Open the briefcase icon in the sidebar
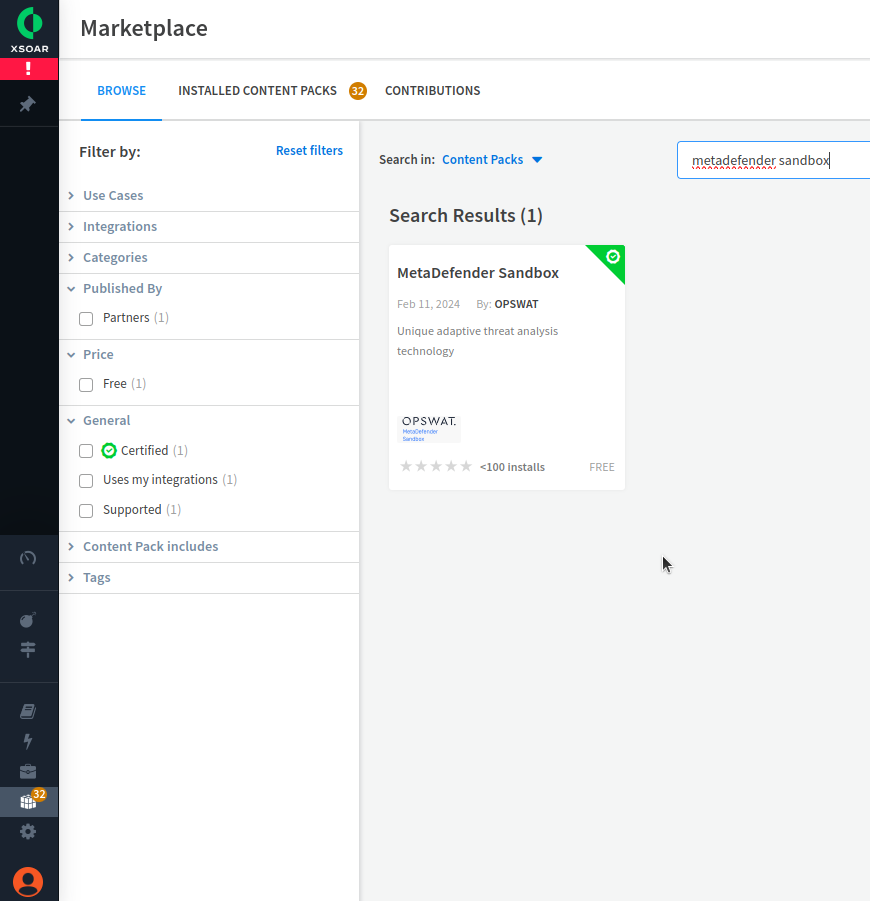The width and height of the screenshot is (870, 901). pos(28,771)
